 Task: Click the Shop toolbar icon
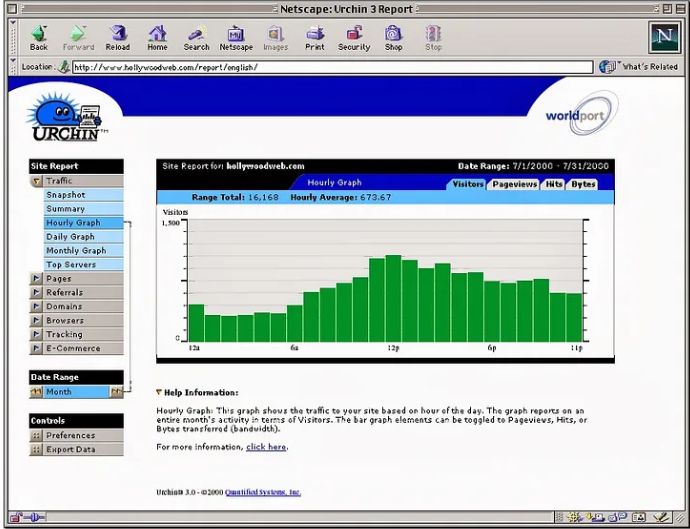point(394,35)
